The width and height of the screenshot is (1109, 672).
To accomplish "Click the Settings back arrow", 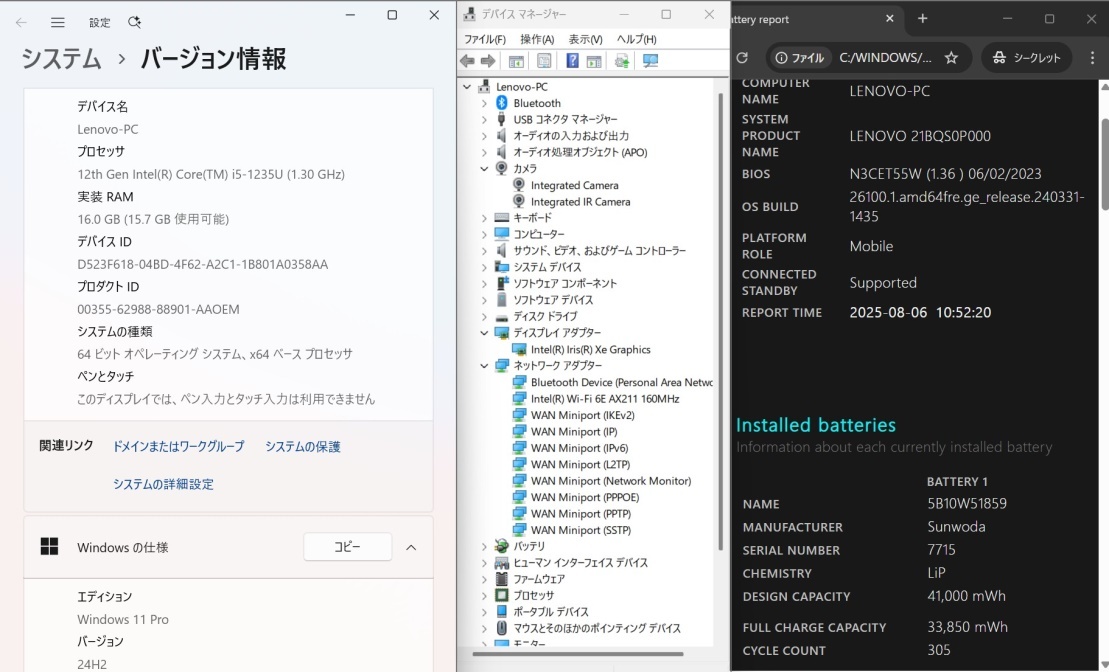I will coord(21,23).
